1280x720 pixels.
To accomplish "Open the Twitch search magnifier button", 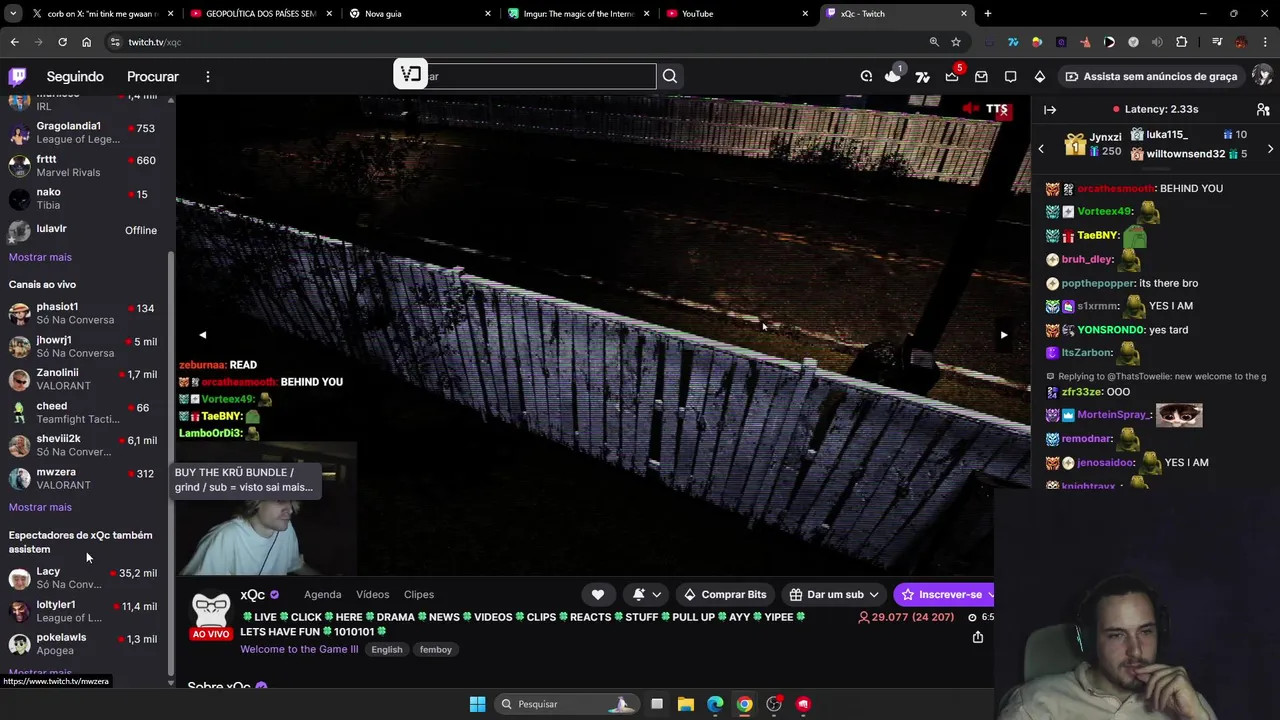I will pos(670,76).
